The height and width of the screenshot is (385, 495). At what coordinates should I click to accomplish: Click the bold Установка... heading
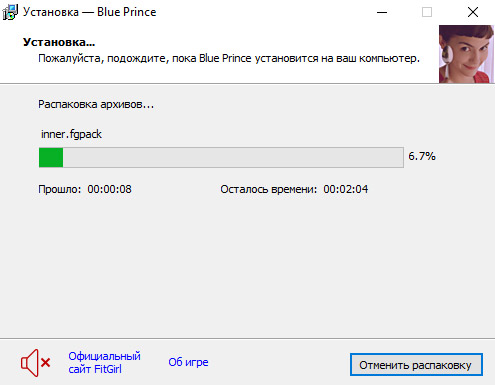[59, 42]
